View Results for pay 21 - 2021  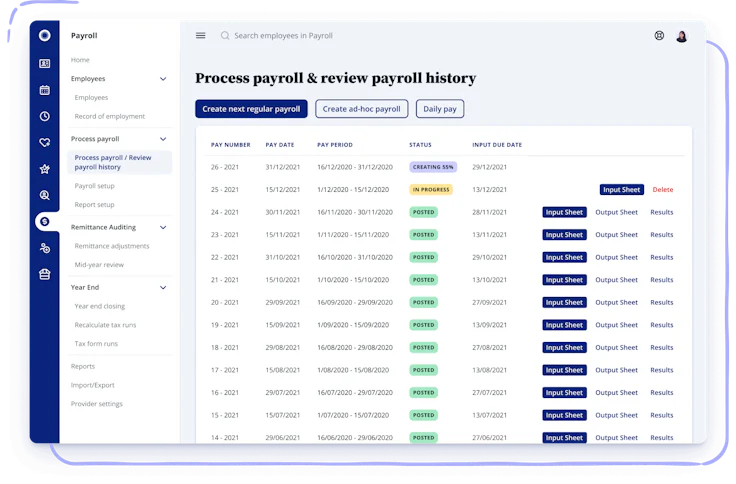point(662,280)
